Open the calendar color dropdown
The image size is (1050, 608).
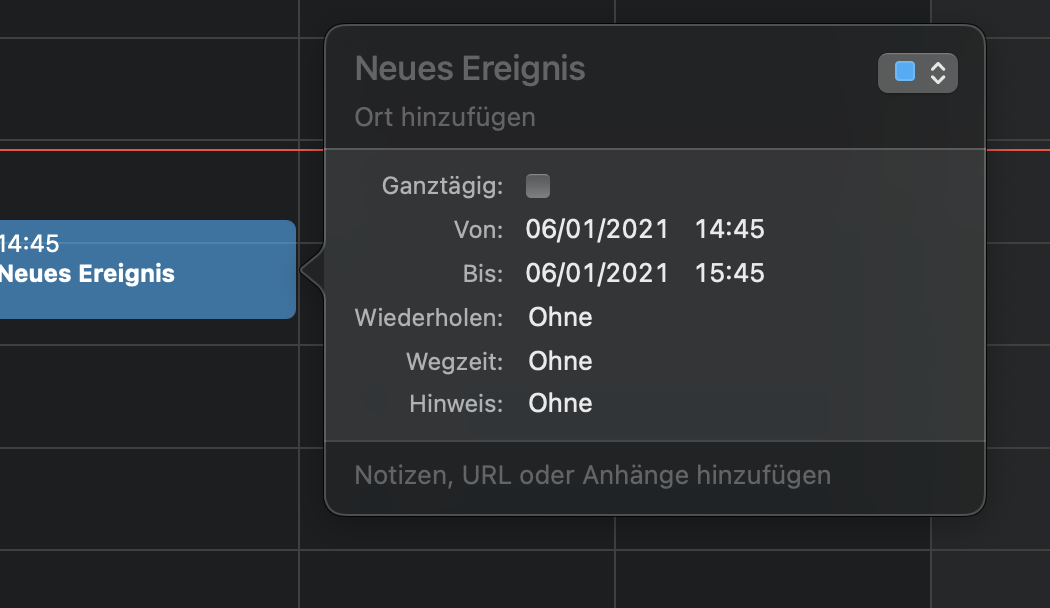pos(917,72)
